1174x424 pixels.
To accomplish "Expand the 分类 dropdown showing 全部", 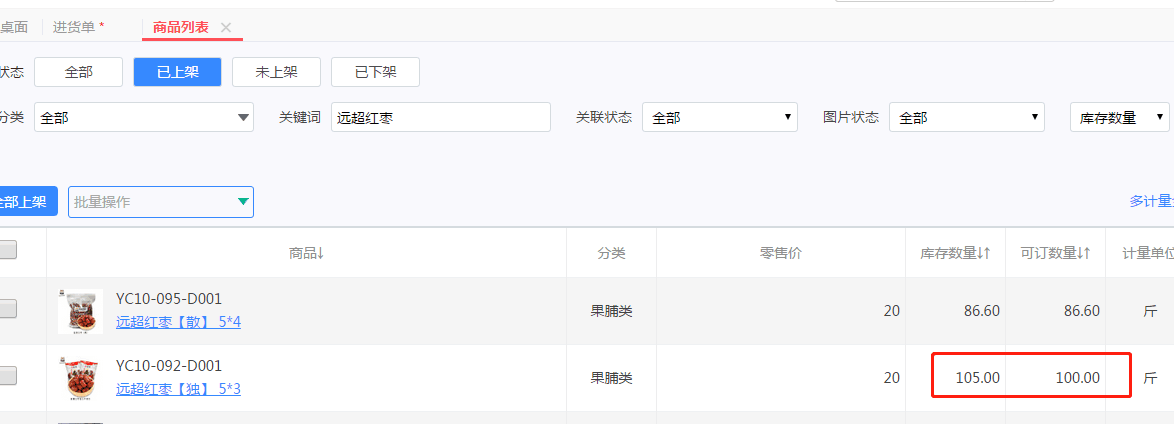I will pos(144,118).
